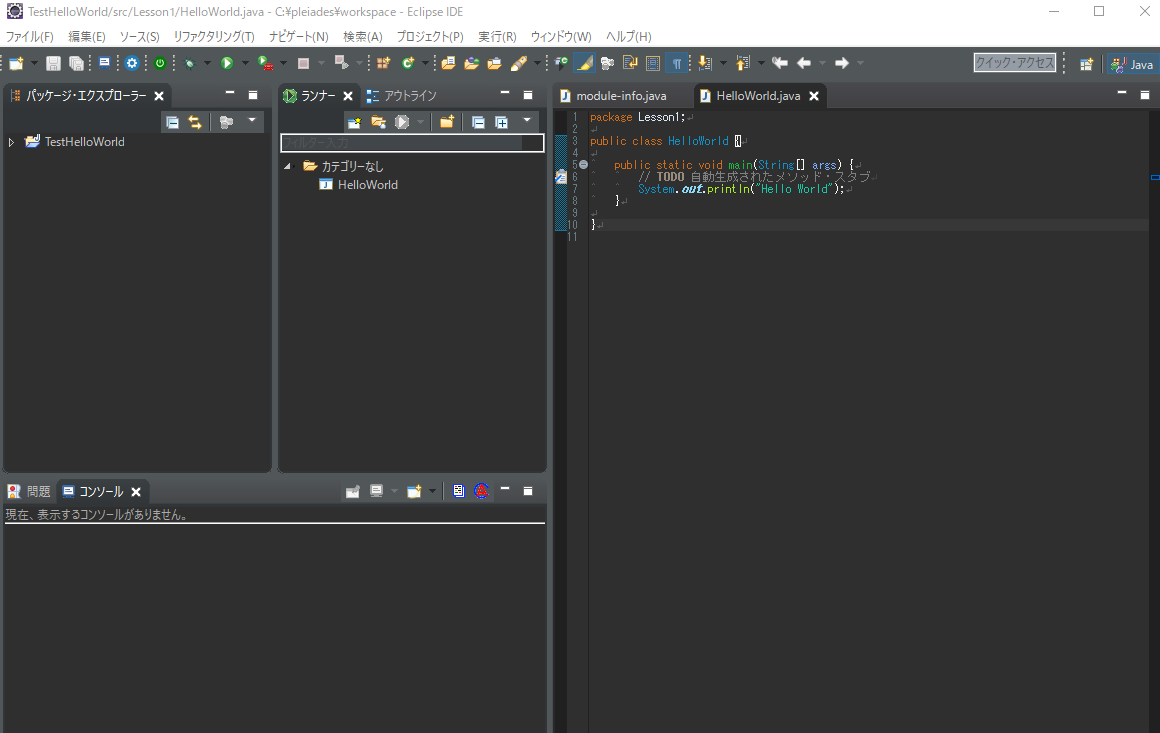Click the new run configuration icon in Runner
The height and width of the screenshot is (733, 1160).
point(354,122)
